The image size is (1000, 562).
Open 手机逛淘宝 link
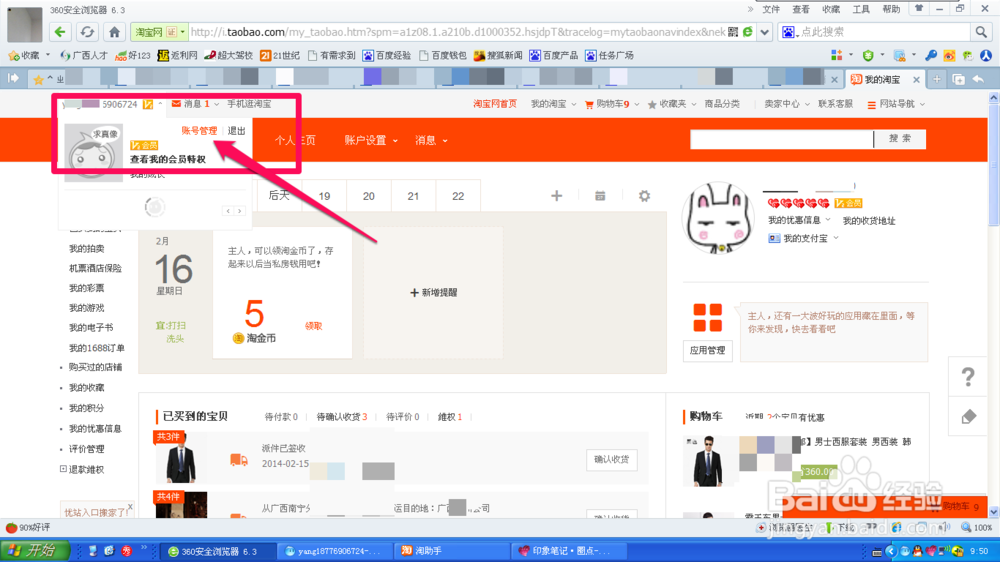(249, 104)
